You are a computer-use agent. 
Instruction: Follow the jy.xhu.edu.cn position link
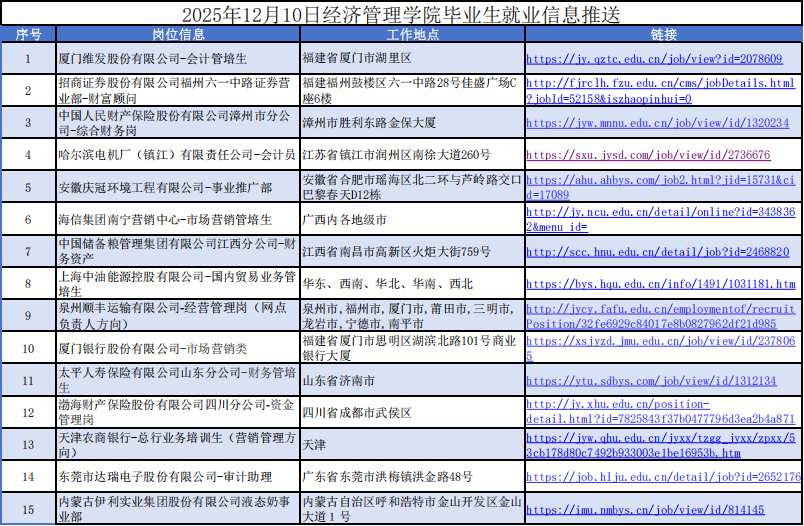pyautogui.click(x=660, y=411)
